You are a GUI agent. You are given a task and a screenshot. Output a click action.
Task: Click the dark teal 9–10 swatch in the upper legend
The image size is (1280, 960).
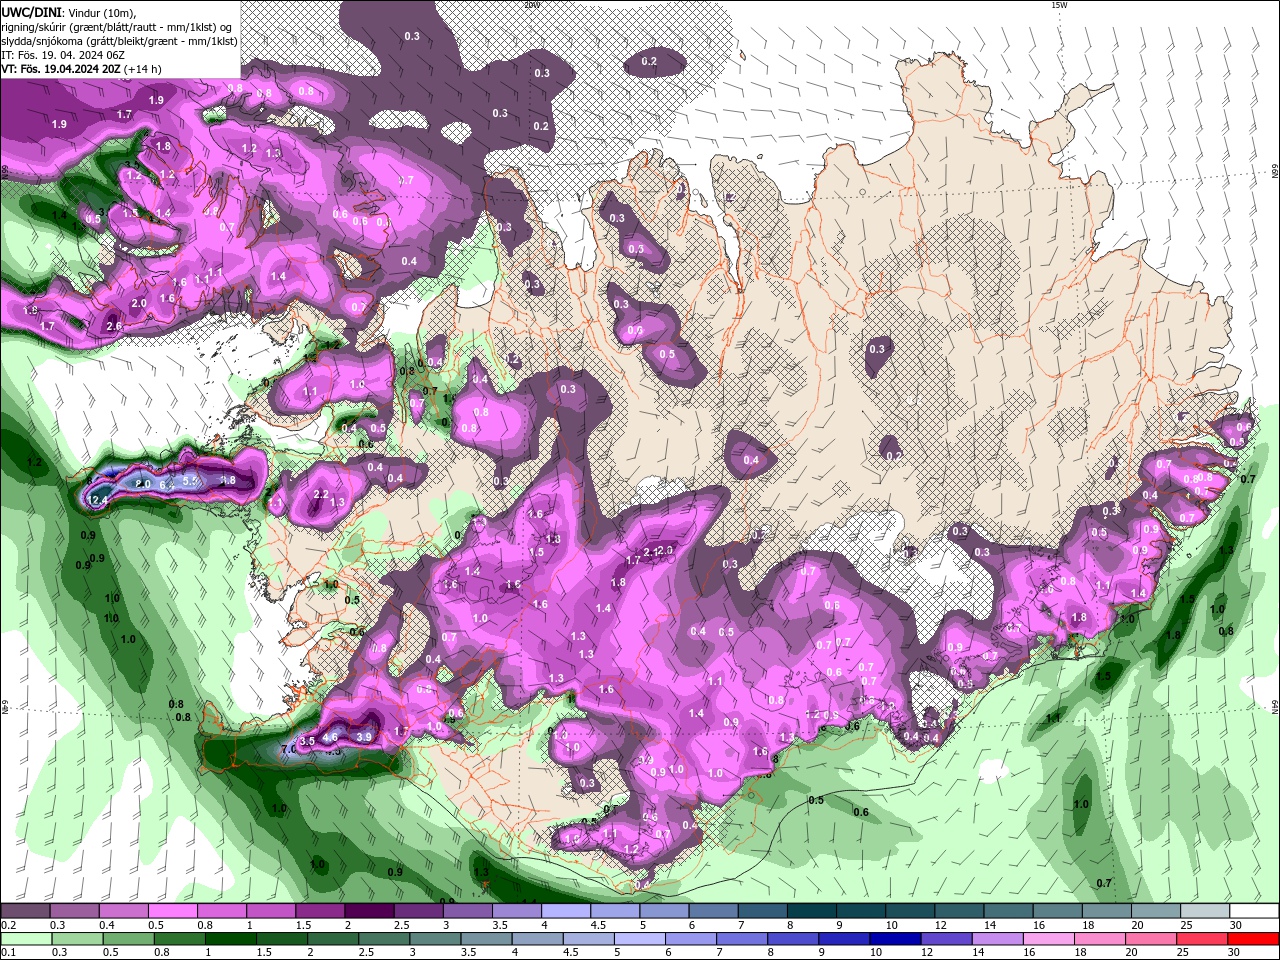click(860, 911)
